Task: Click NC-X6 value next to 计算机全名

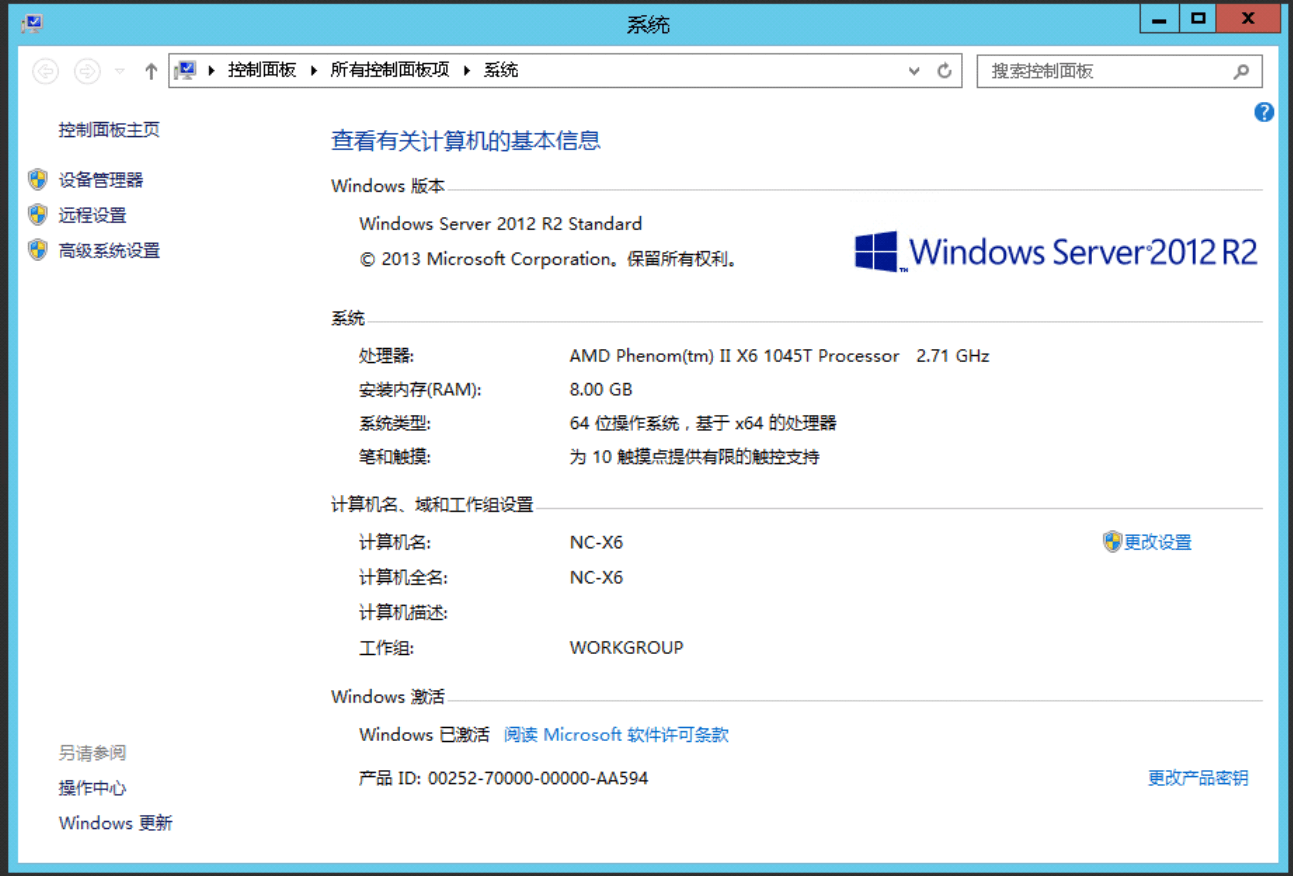Action: pos(596,578)
